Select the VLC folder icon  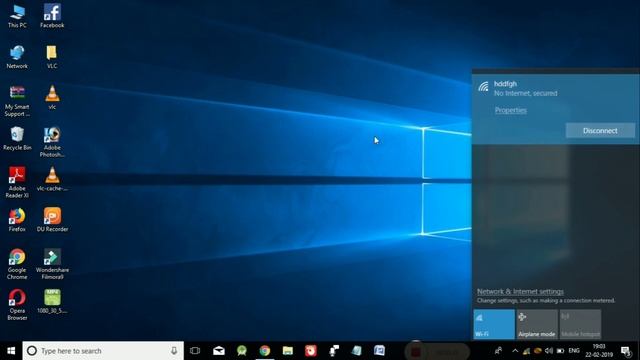click(52, 57)
